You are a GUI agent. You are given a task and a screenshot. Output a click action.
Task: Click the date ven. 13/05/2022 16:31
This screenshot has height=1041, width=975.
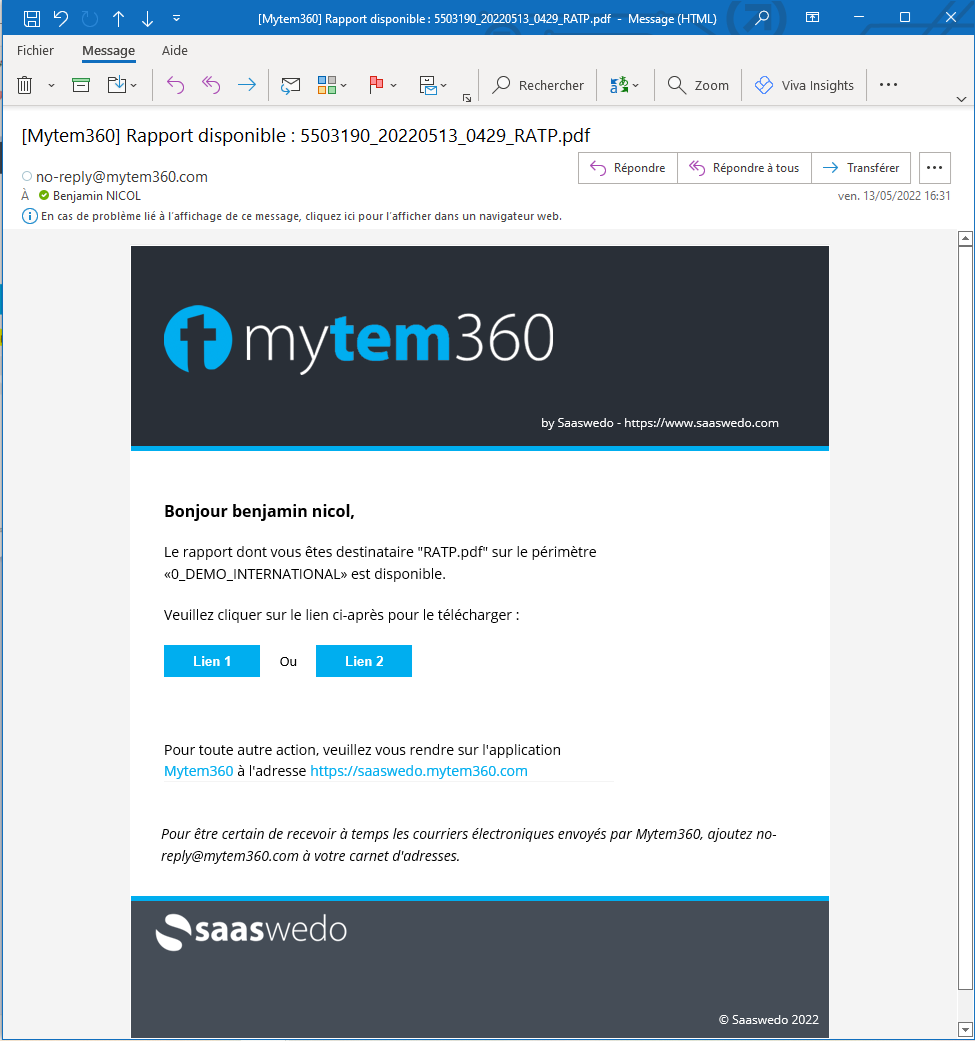tap(894, 196)
